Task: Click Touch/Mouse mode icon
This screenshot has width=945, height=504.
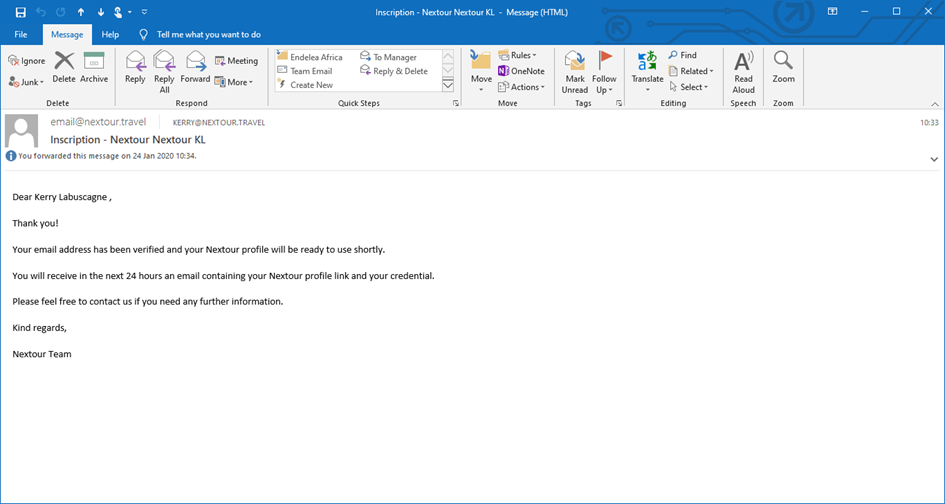Action: click(x=119, y=12)
